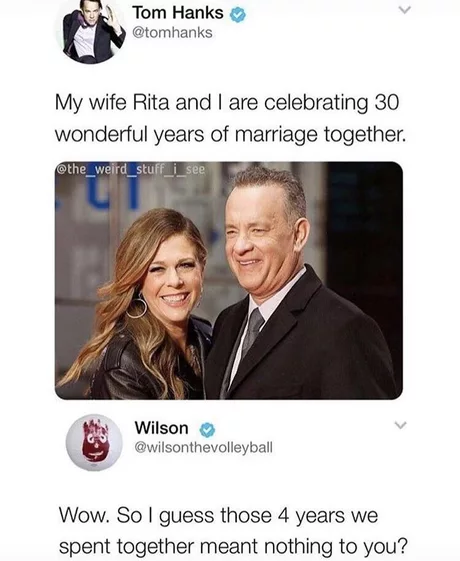Expand the chevron menu on Wilson's reply
This screenshot has height=561, width=460.
point(401,425)
